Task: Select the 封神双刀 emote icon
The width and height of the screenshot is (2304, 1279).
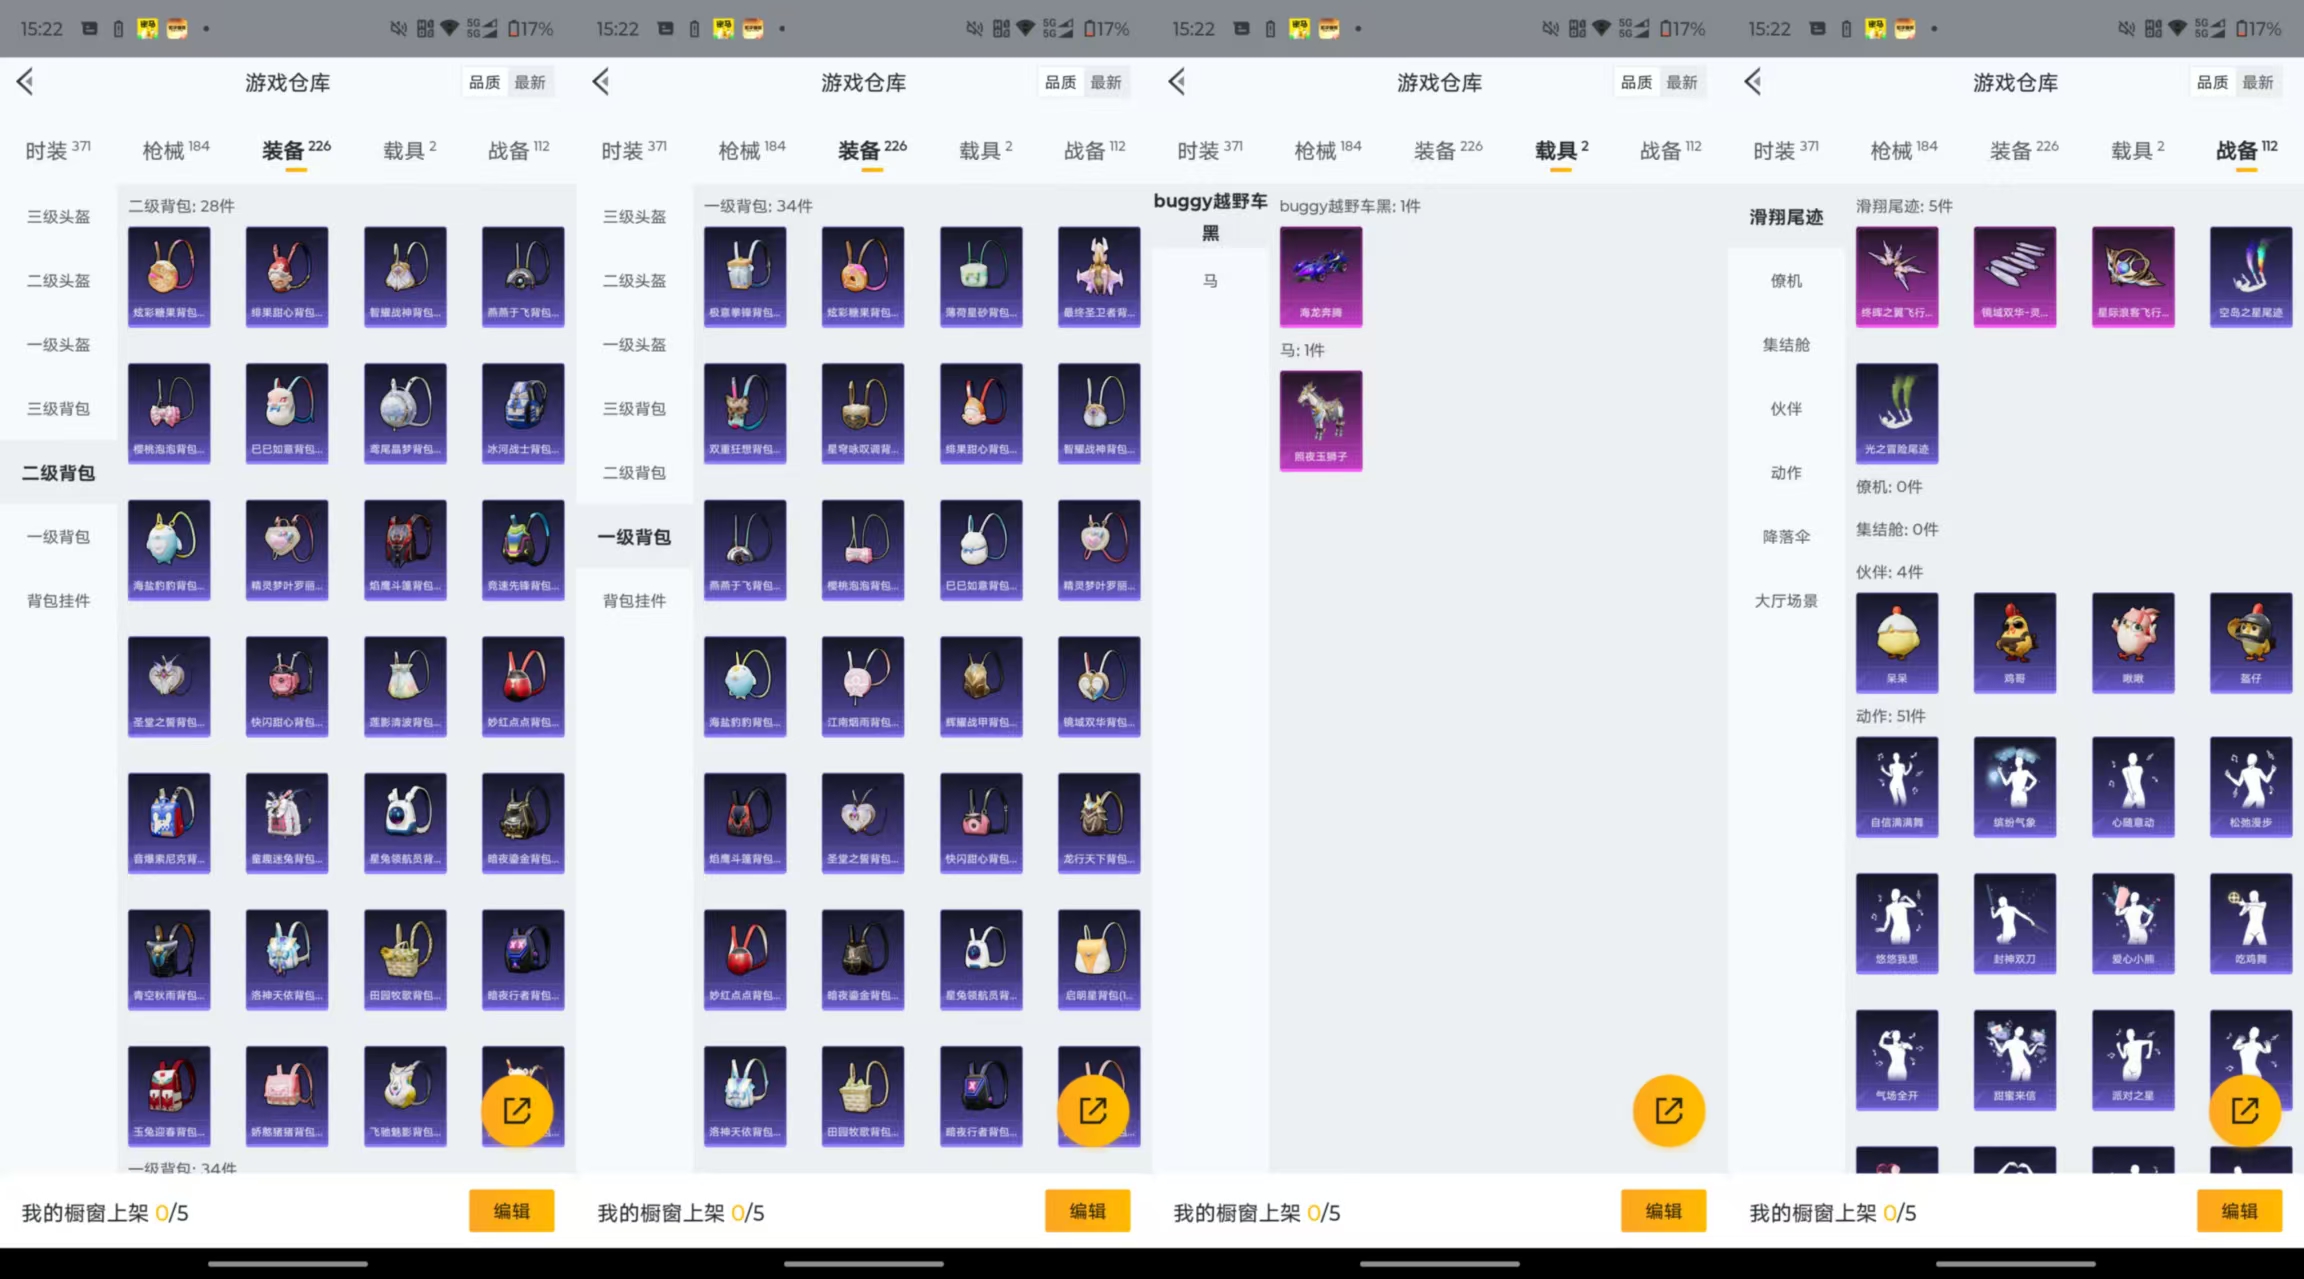Action: pyautogui.click(x=2014, y=922)
